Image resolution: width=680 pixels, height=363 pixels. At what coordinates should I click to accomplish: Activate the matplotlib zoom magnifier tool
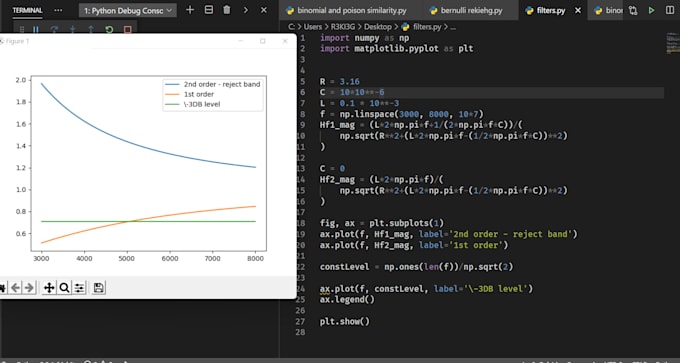[64, 288]
